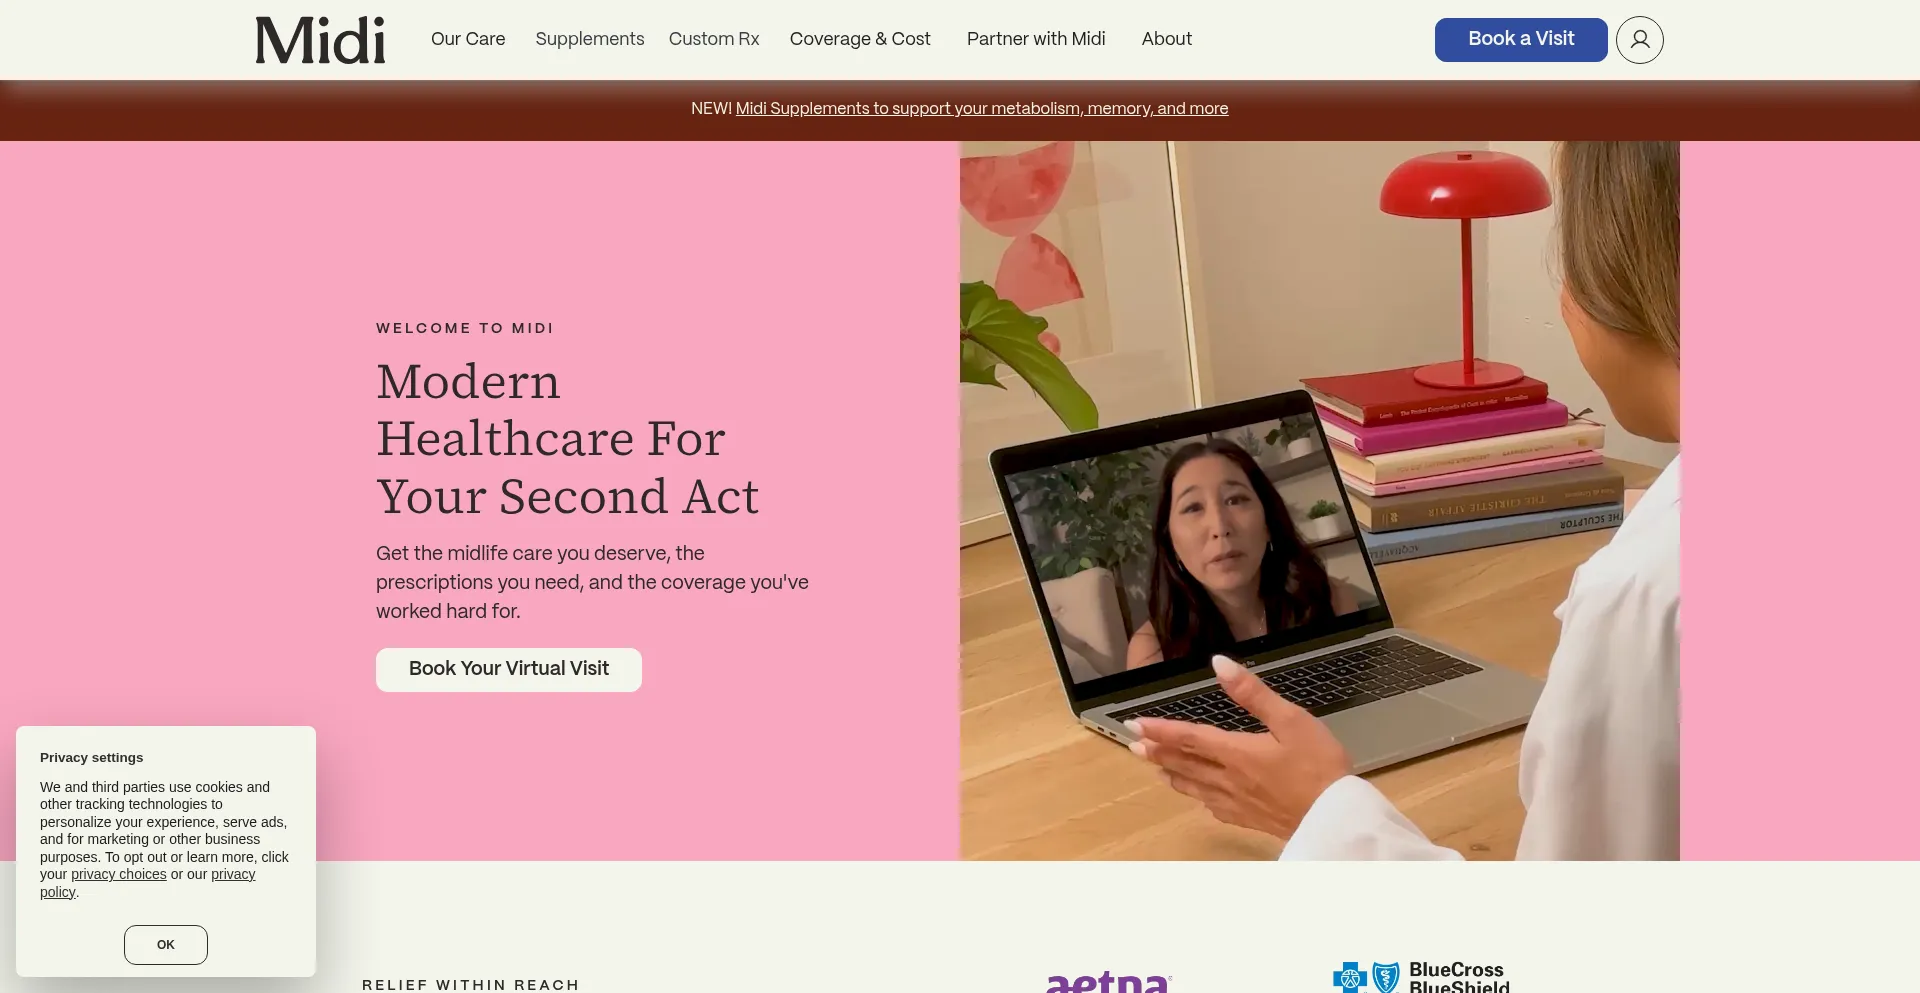Click the Modern Healthcare For Your Second Act heading
Image resolution: width=1920 pixels, height=993 pixels.
[x=567, y=439]
